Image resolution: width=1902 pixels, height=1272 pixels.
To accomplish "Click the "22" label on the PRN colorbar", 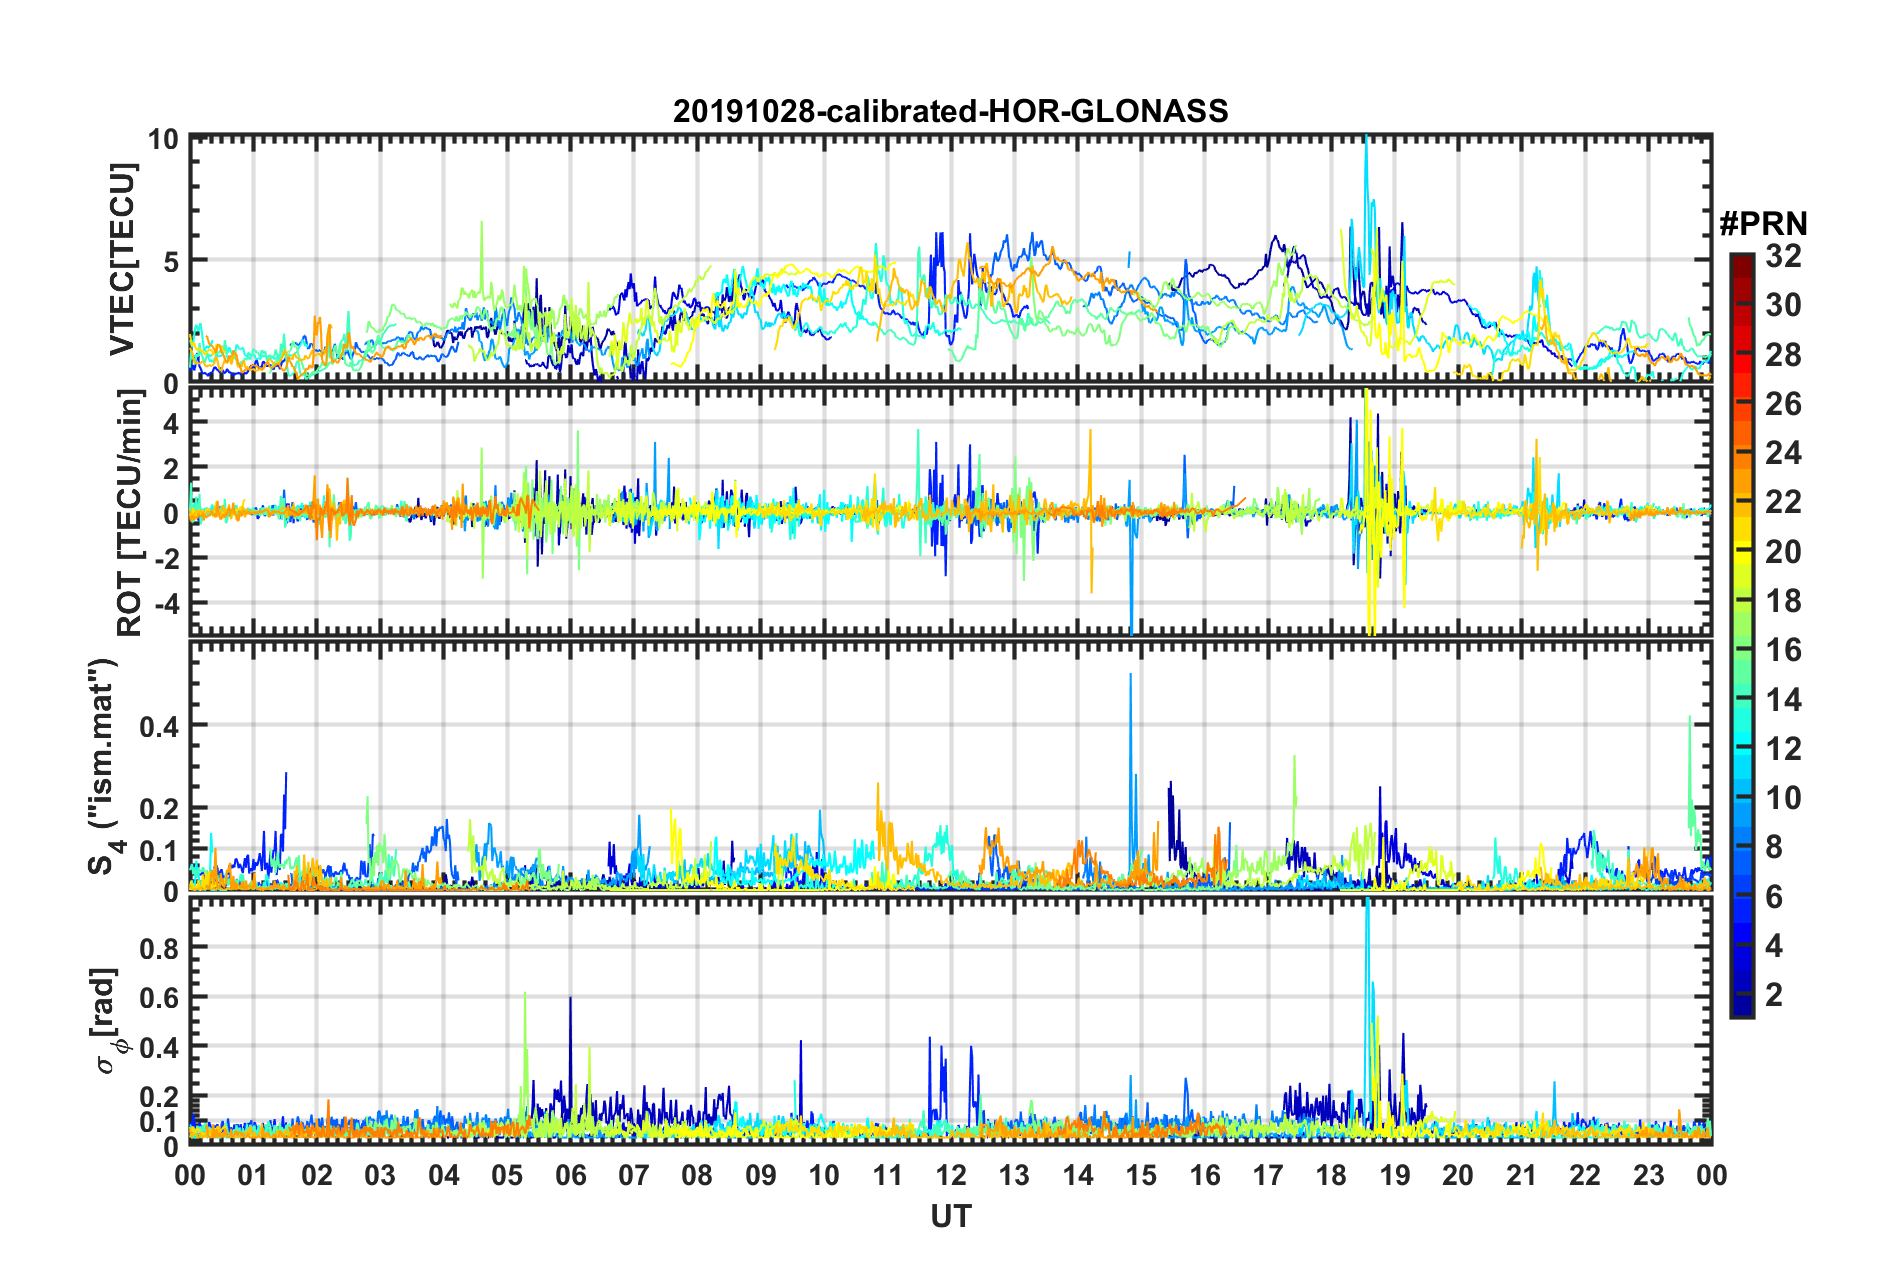I will 1783,502.
